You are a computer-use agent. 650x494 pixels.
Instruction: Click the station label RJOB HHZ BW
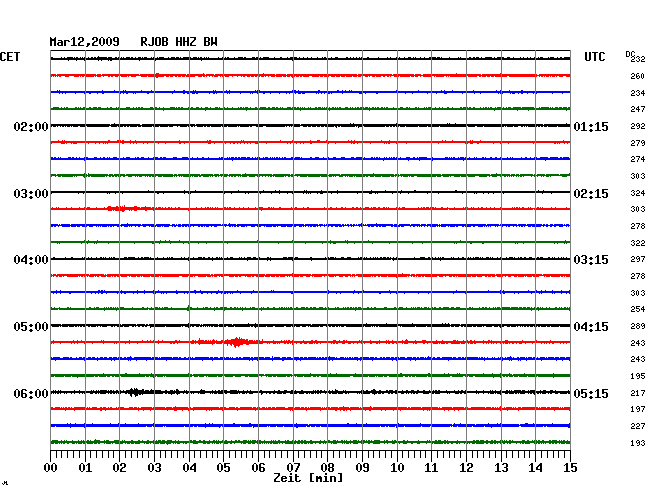pos(179,42)
